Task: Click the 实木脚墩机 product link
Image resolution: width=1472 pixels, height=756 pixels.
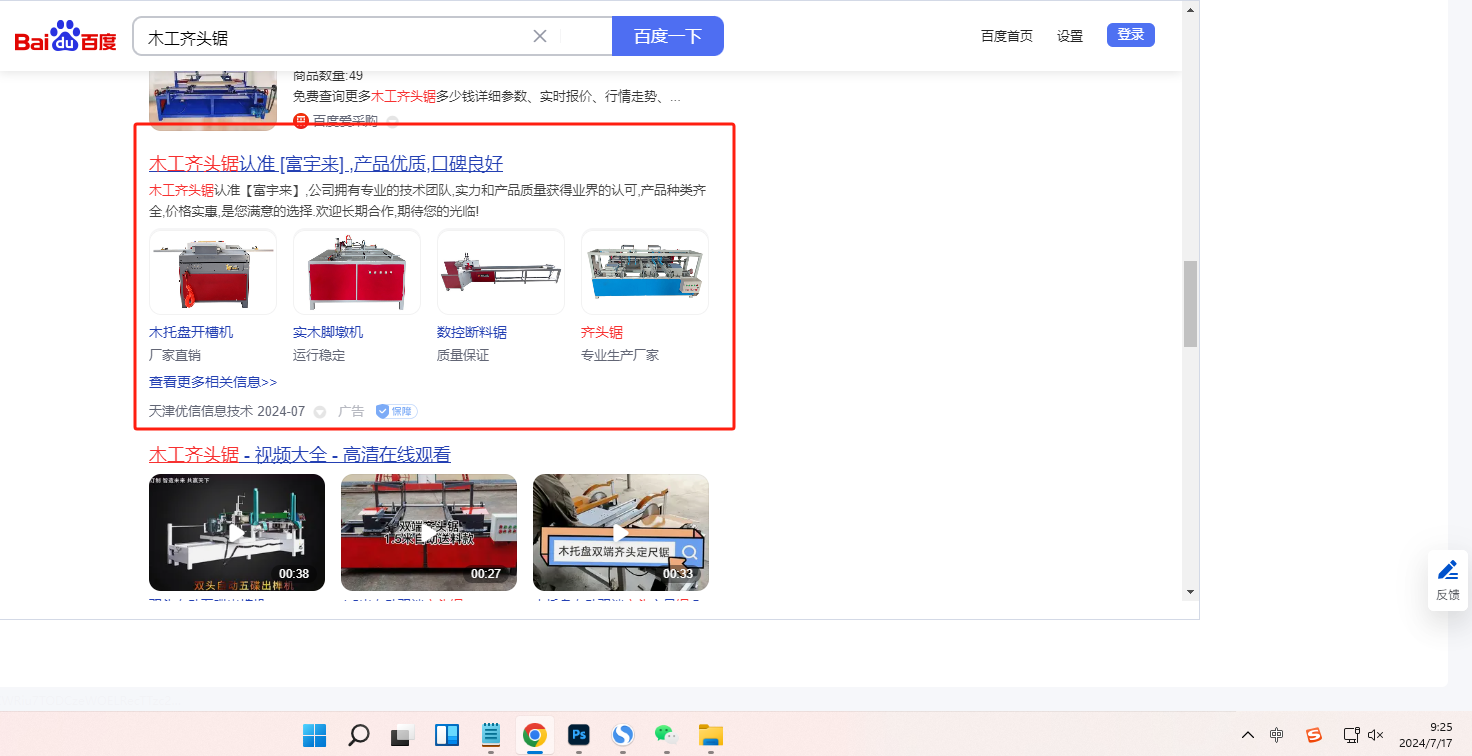Action: tap(328, 332)
